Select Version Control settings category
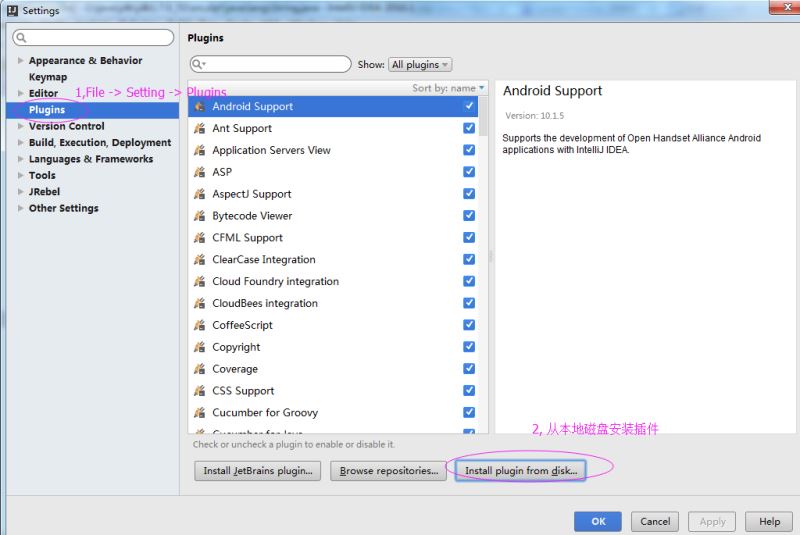 click(66, 126)
